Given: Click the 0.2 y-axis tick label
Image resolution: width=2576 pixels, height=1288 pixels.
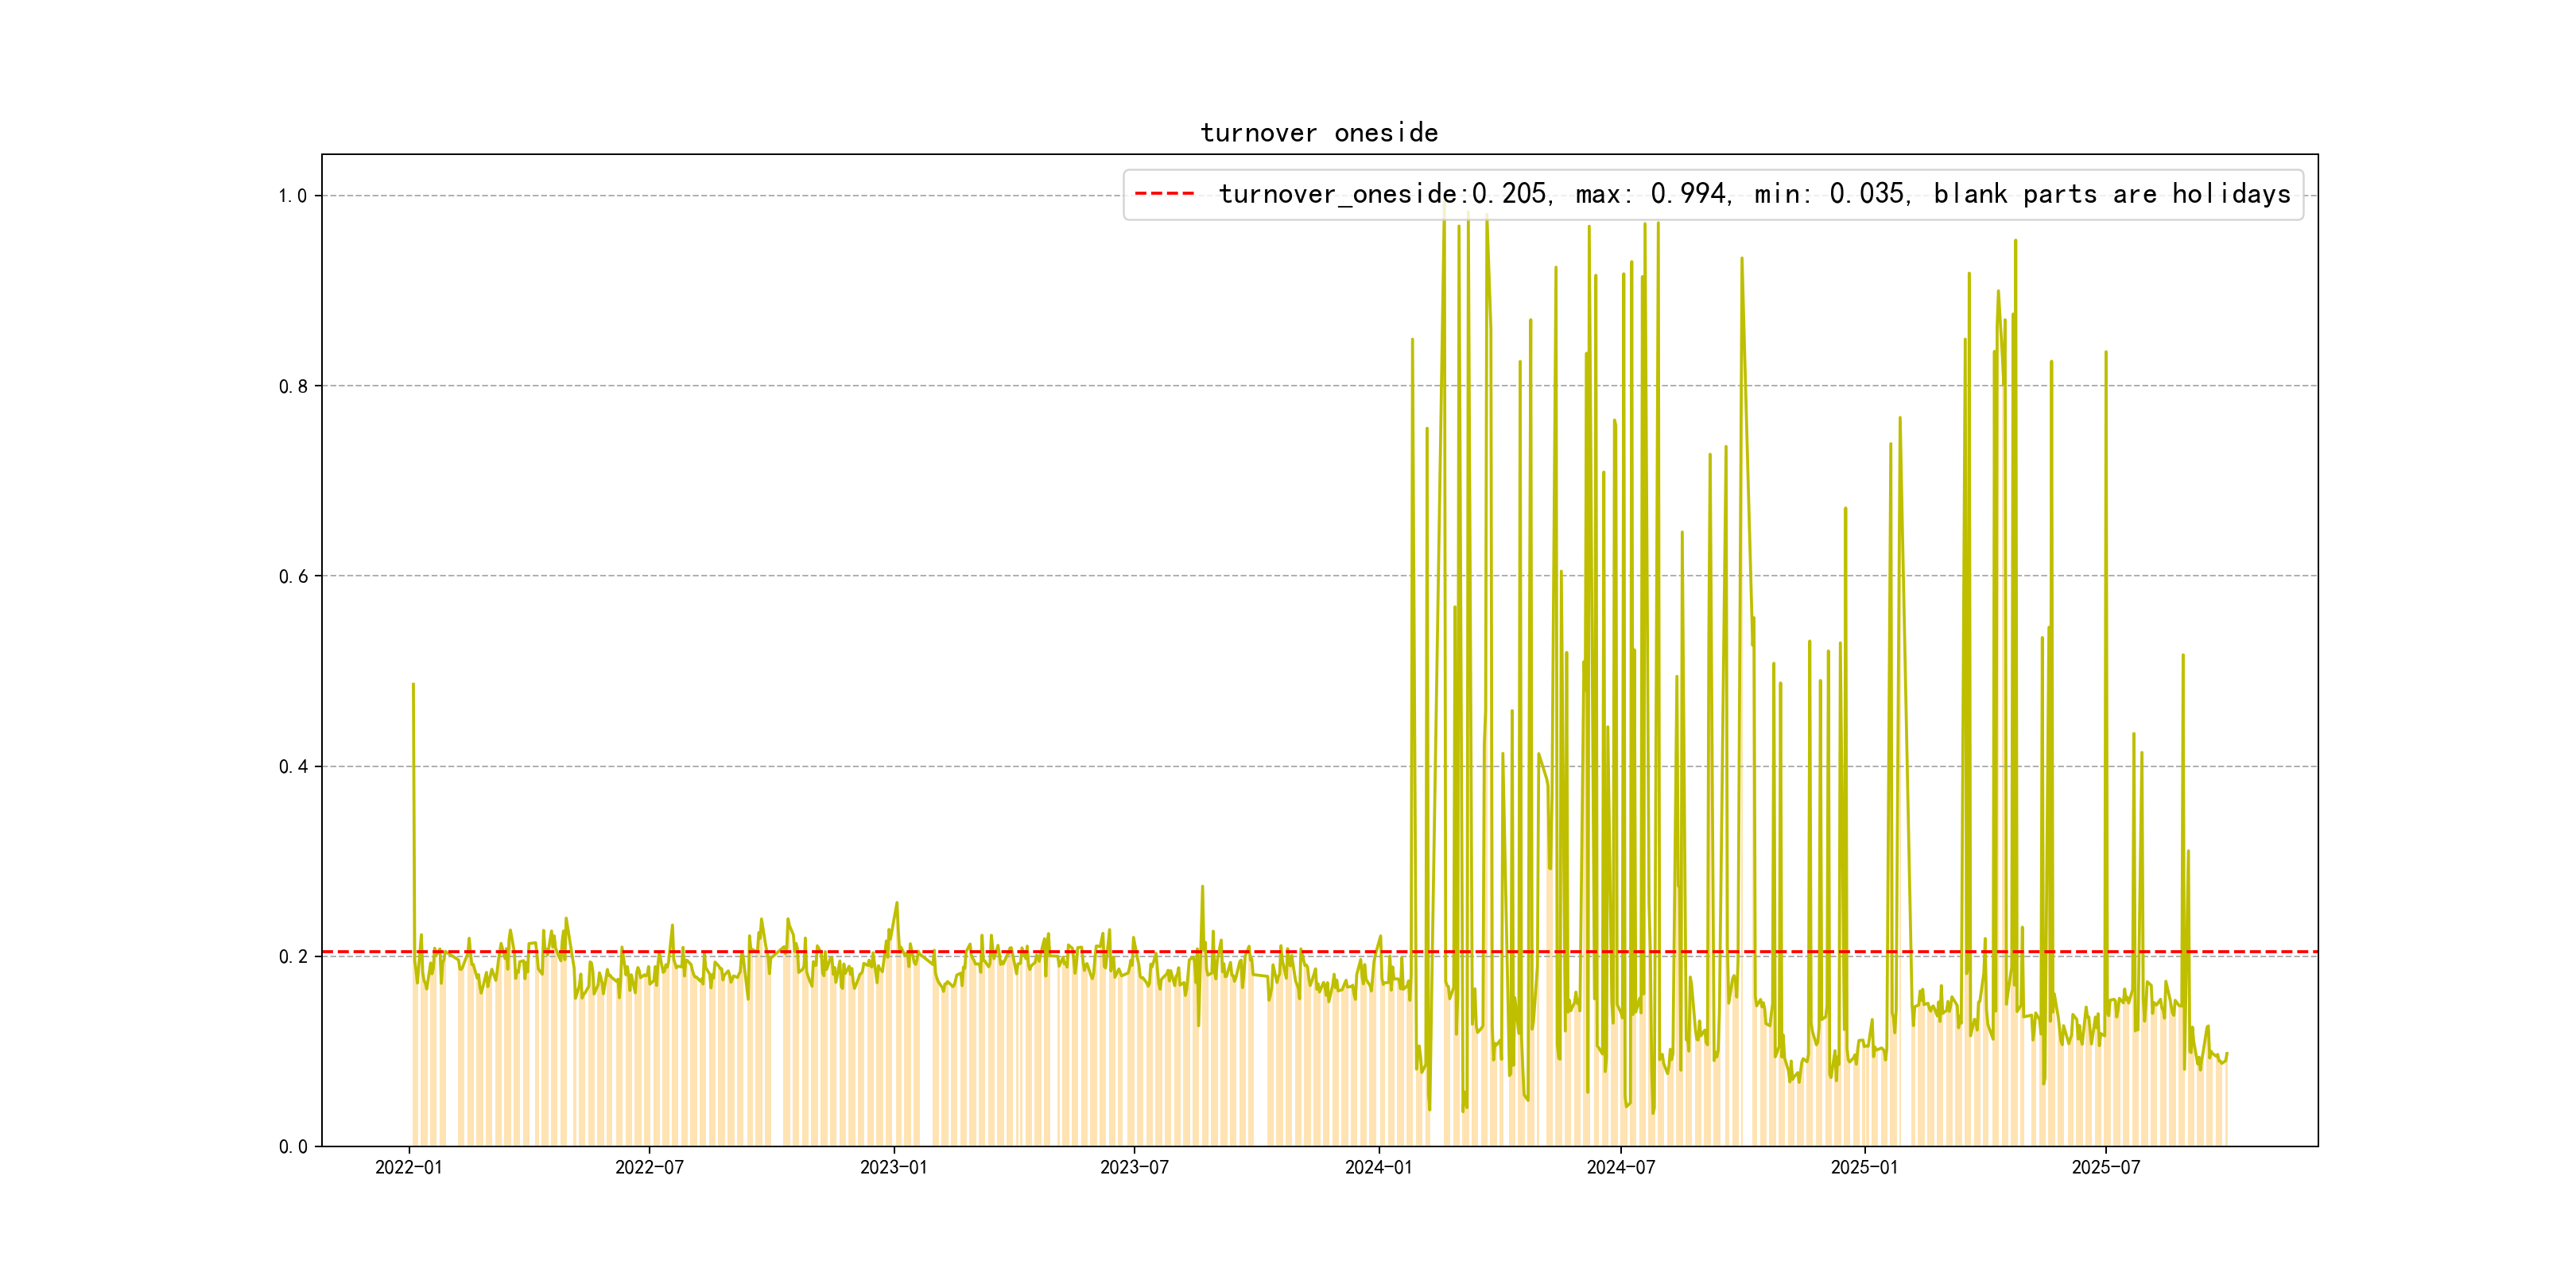Looking at the screenshot, I should tap(292, 957).
